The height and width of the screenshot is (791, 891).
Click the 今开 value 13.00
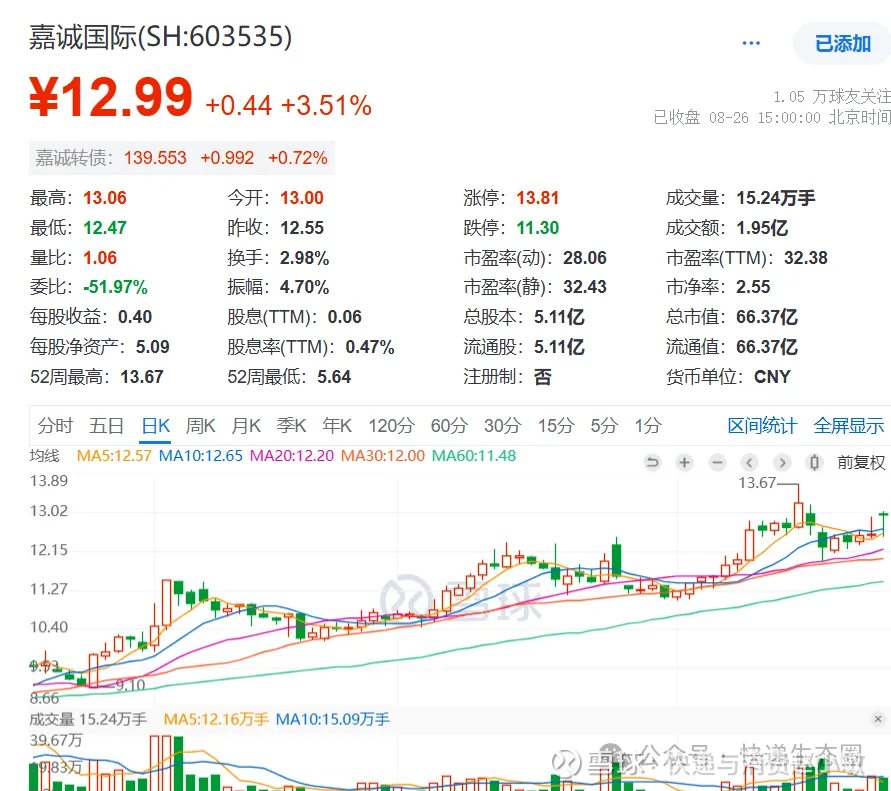click(x=302, y=198)
